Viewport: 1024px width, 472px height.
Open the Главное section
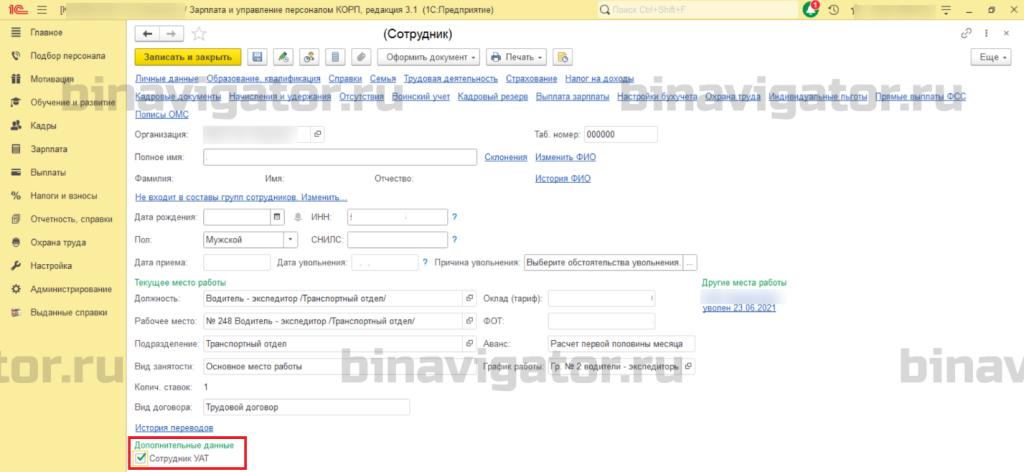(46, 32)
